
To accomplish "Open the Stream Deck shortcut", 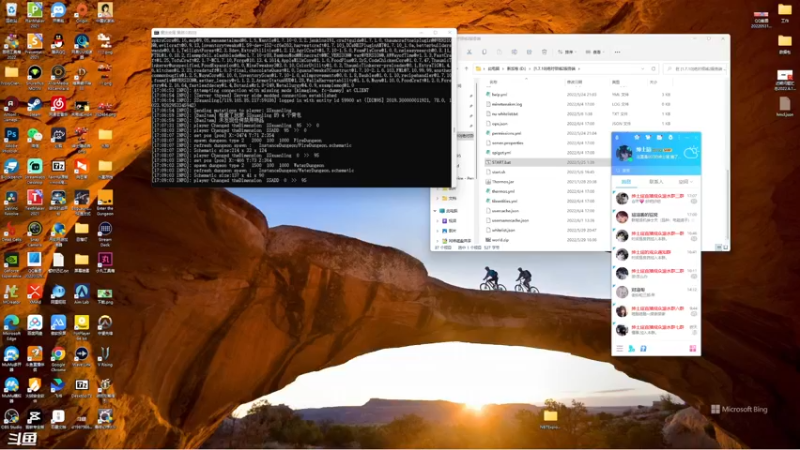I will pos(105,234).
